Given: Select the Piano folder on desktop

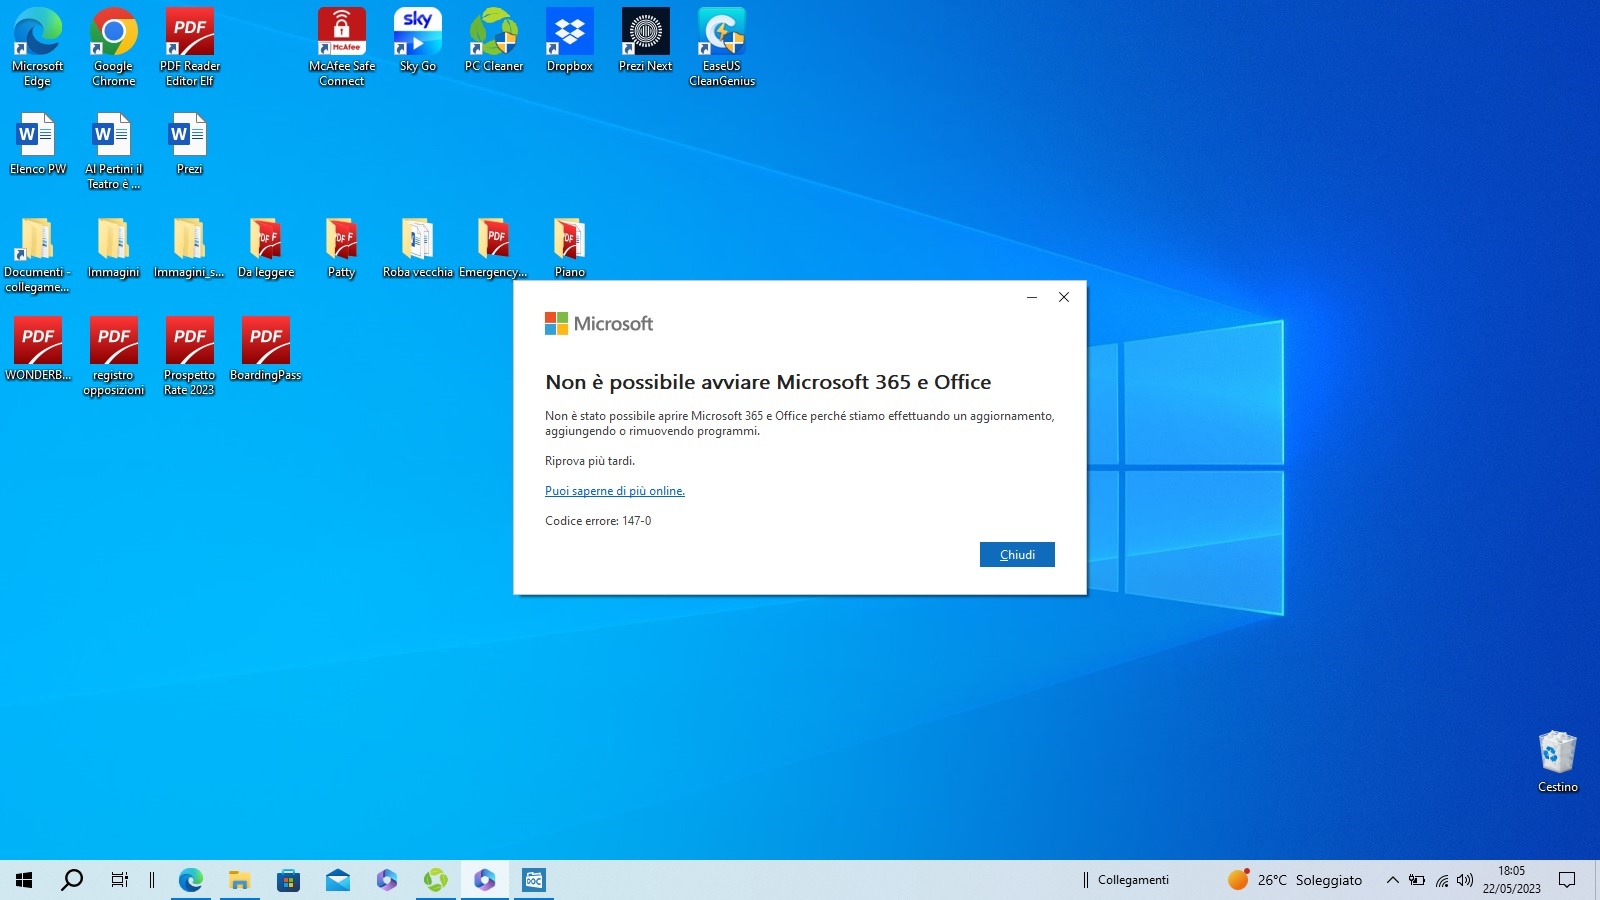Looking at the screenshot, I should tap(570, 248).
